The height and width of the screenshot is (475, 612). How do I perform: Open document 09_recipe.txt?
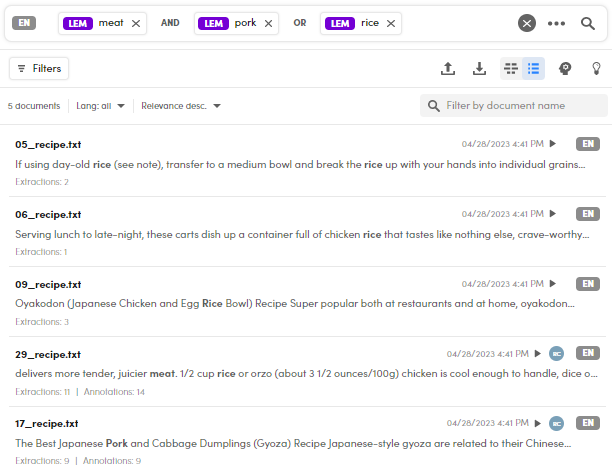(x=48, y=284)
